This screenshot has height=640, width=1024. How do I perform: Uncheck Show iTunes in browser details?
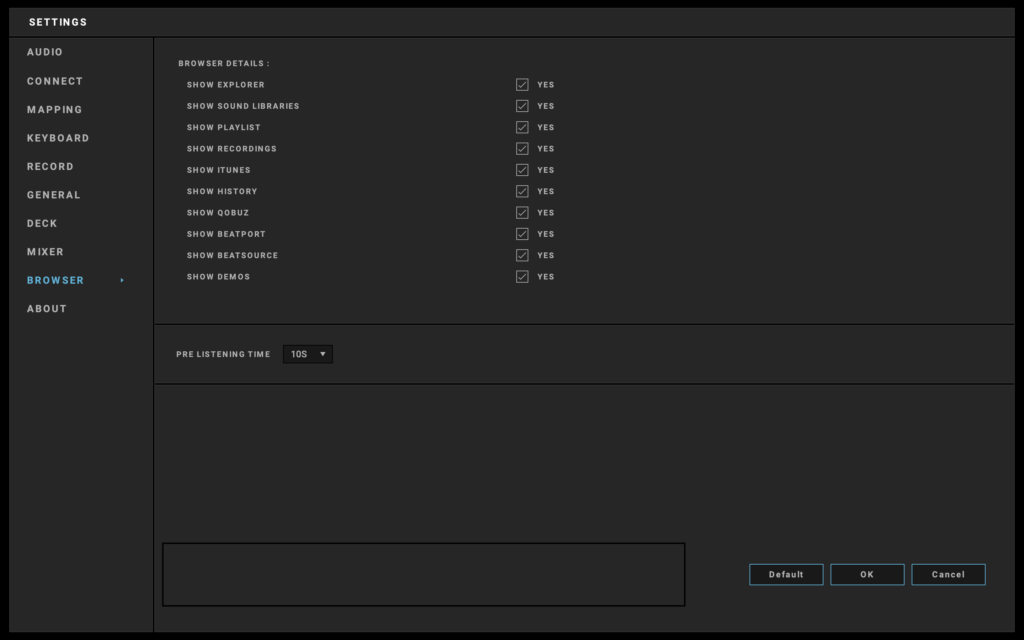point(522,170)
